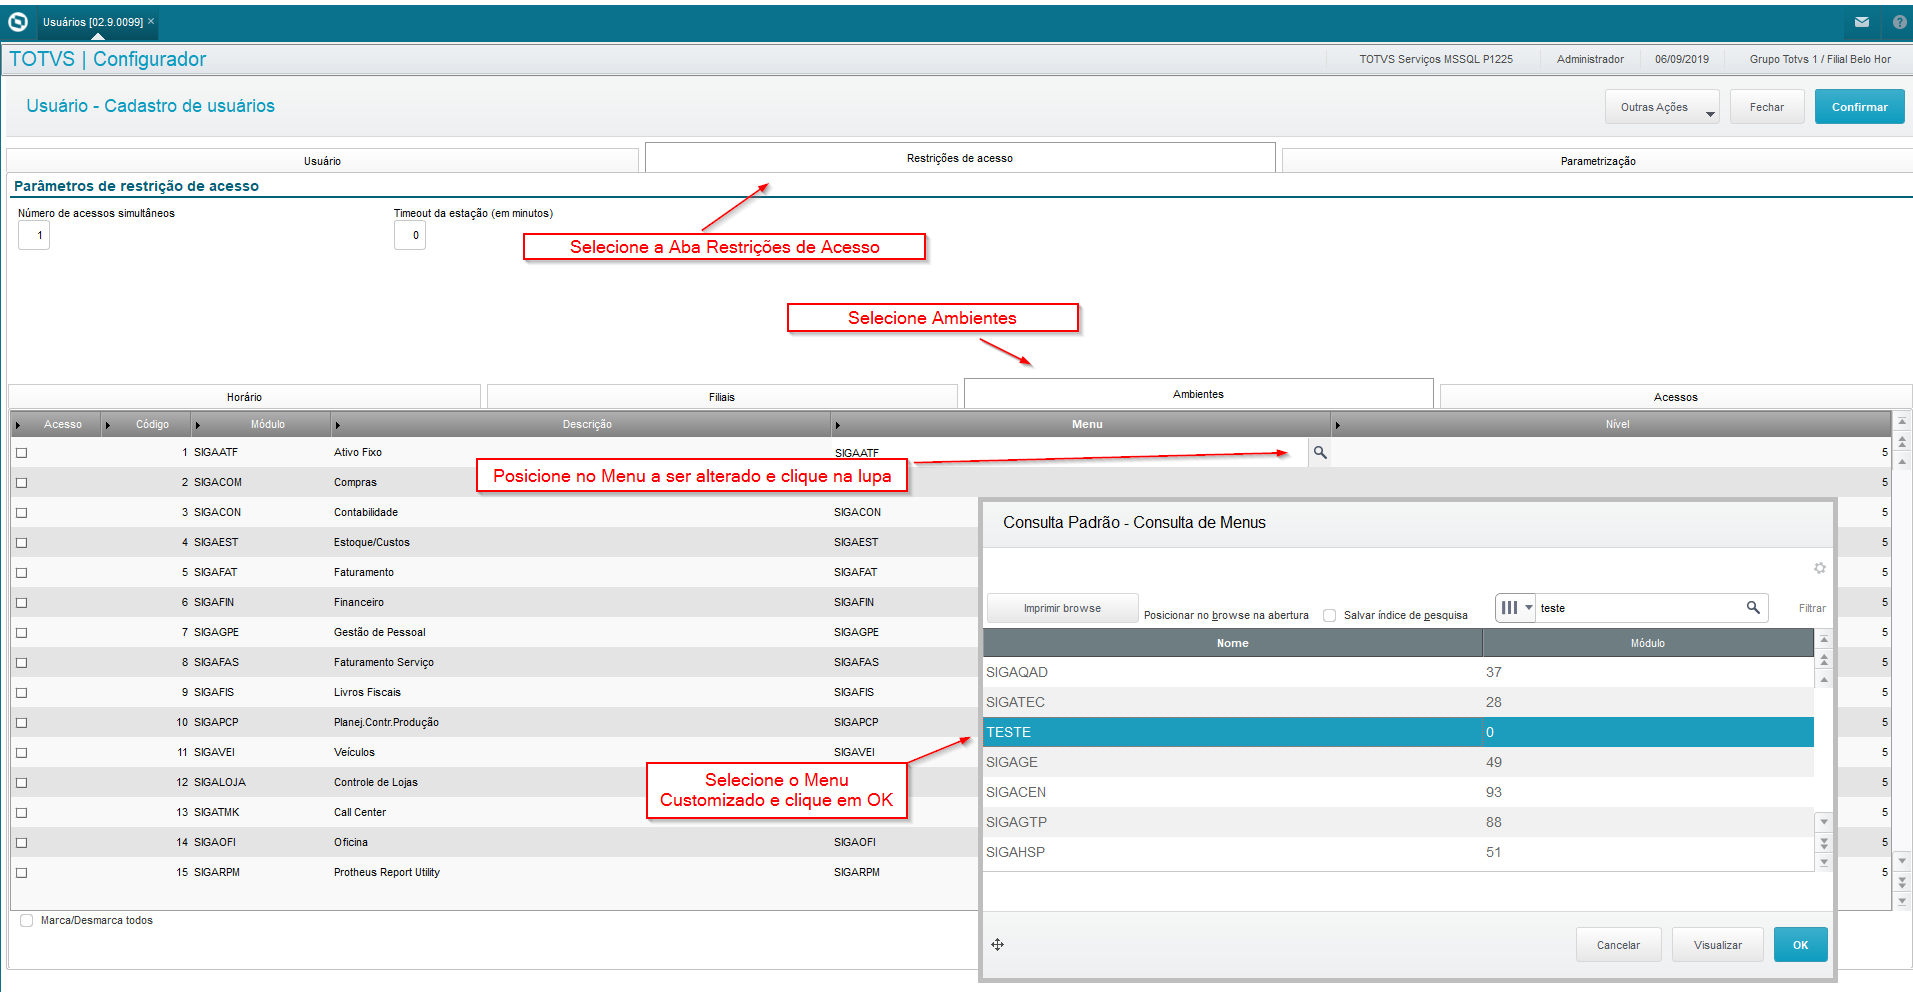This screenshot has height=992, width=1913.
Task: Move up one row in the Ambientes grid
Action: coord(1902,460)
